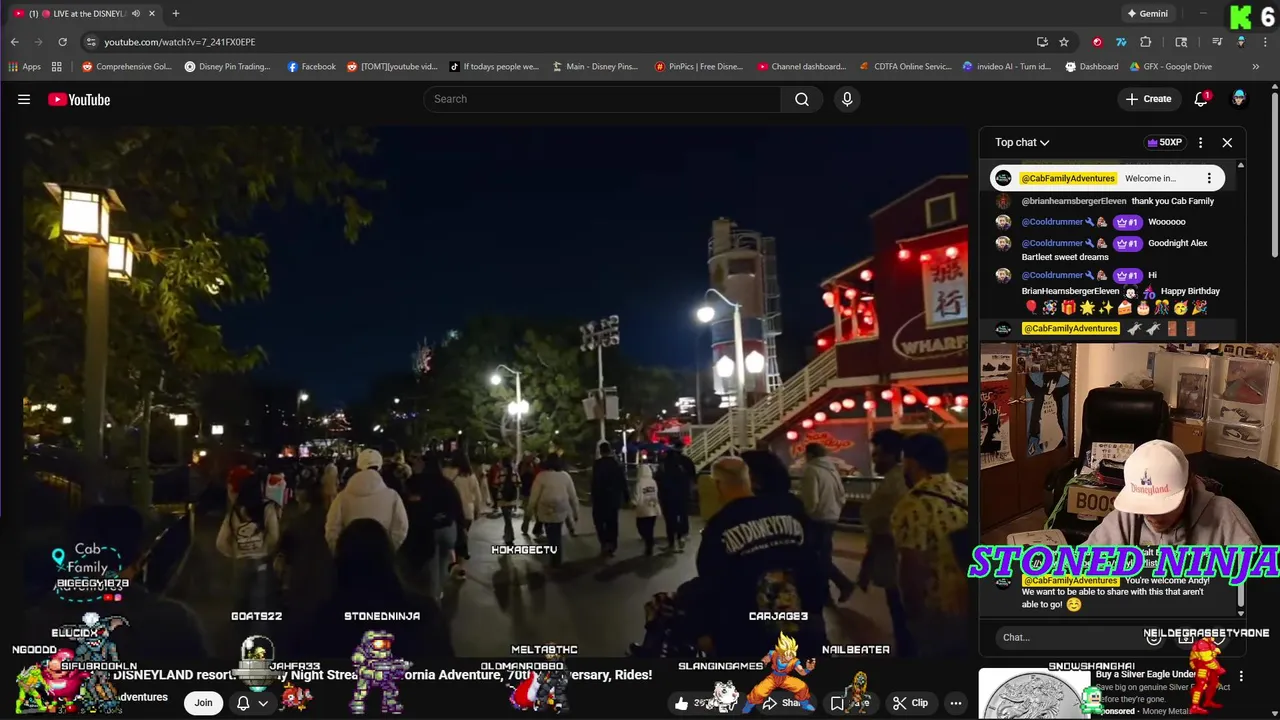Open the channel notification bell dropdown
Screen dimensions: 1280x720
pos(252,703)
